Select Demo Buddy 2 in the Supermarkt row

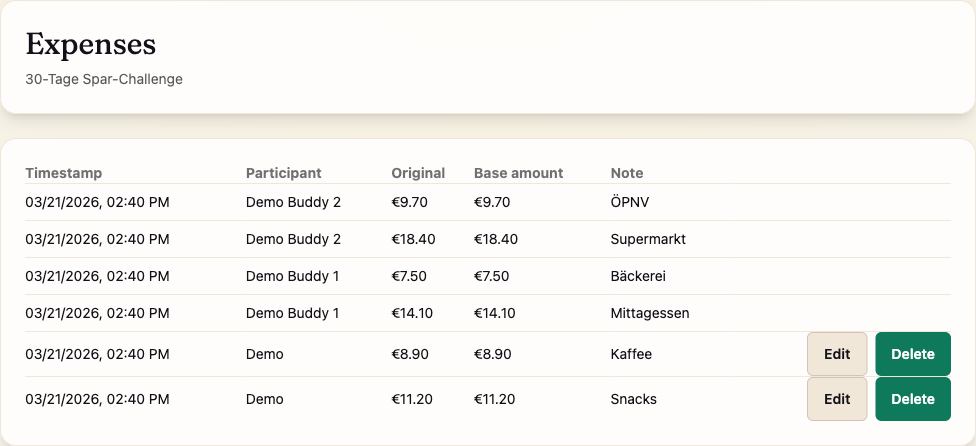pos(293,239)
